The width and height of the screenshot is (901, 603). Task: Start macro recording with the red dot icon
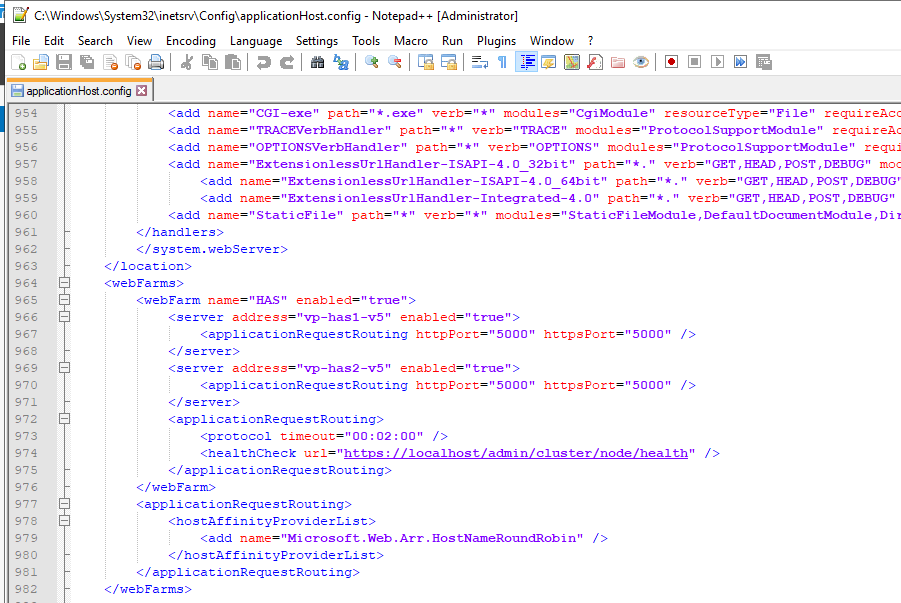point(671,62)
